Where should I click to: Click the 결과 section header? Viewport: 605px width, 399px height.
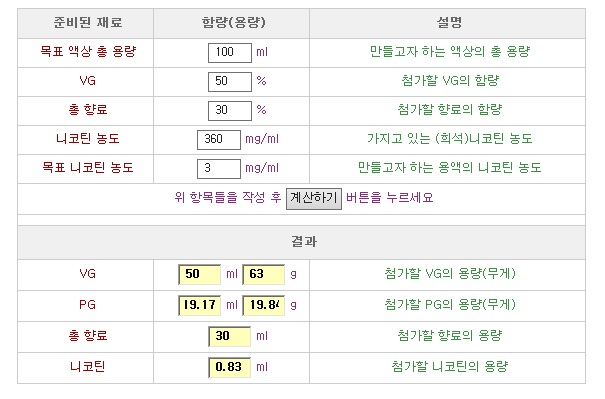304,242
